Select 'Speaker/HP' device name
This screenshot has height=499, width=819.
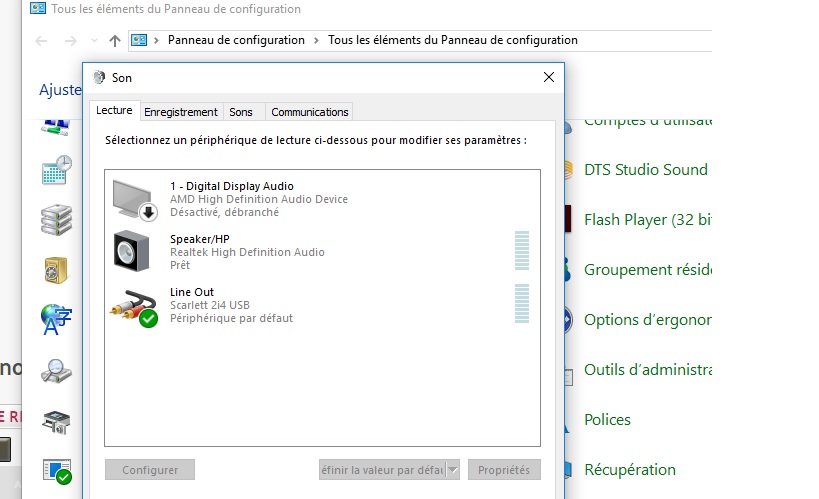pyautogui.click(x=200, y=239)
